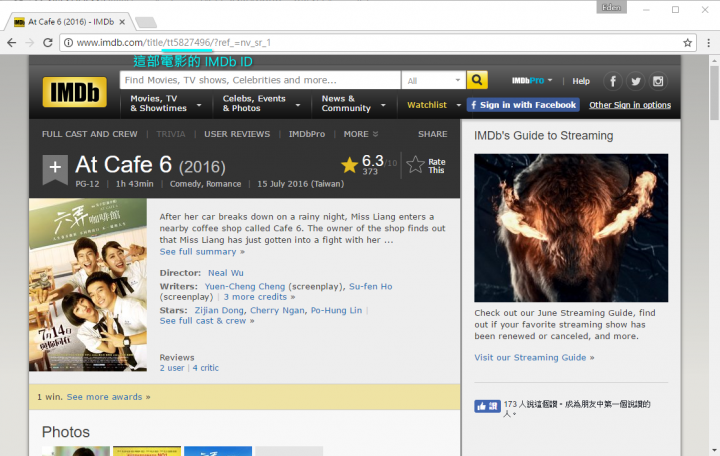Open IMDb's Instagram page icon
This screenshot has width=720, height=456.
coord(658,81)
